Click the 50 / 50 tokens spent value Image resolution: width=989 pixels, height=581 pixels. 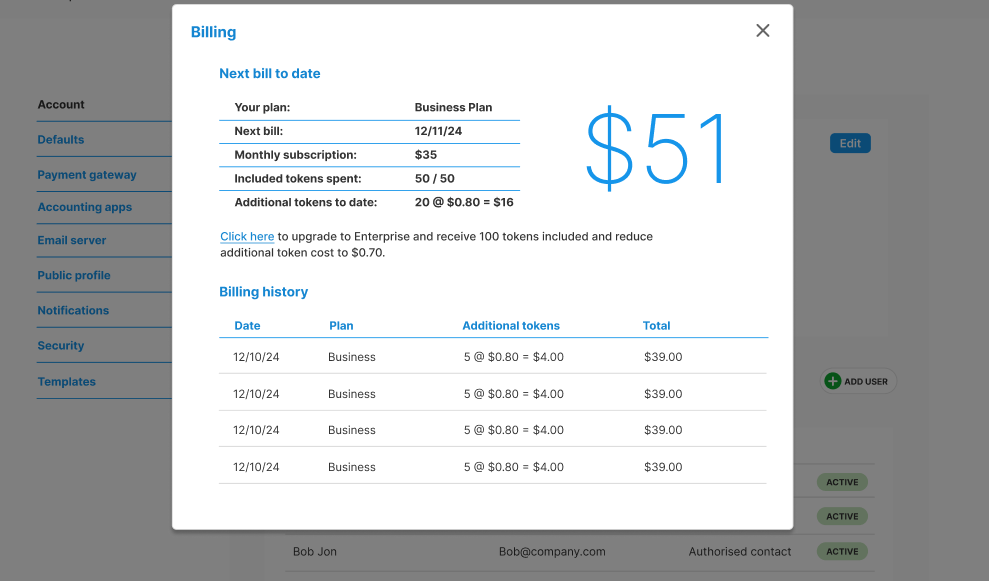tap(435, 179)
